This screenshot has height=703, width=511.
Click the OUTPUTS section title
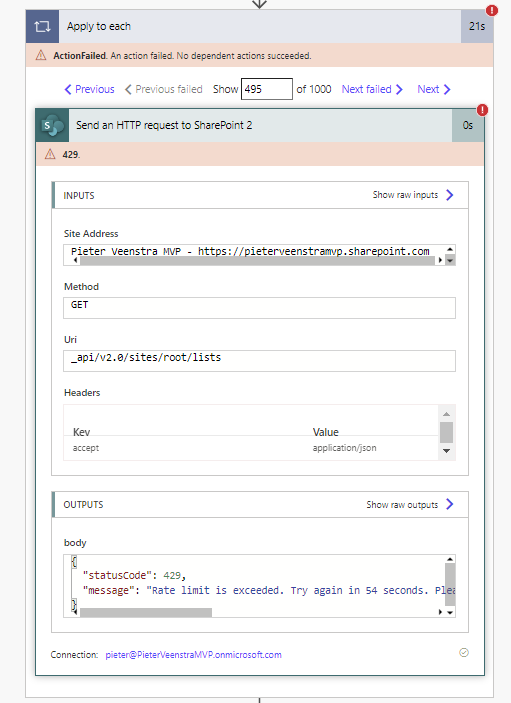(x=83, y=505)
